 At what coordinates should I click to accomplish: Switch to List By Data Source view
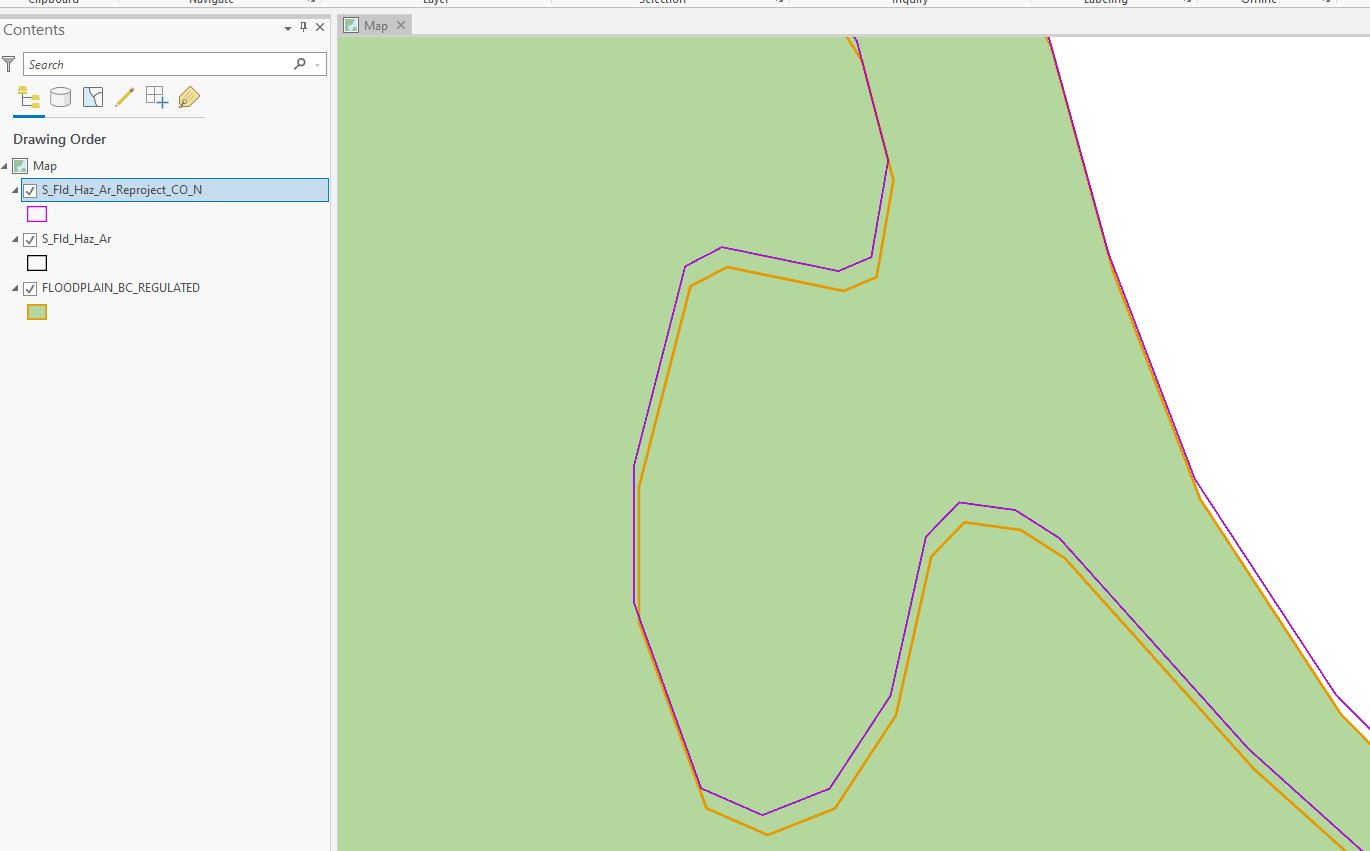(x=60, y=97)
